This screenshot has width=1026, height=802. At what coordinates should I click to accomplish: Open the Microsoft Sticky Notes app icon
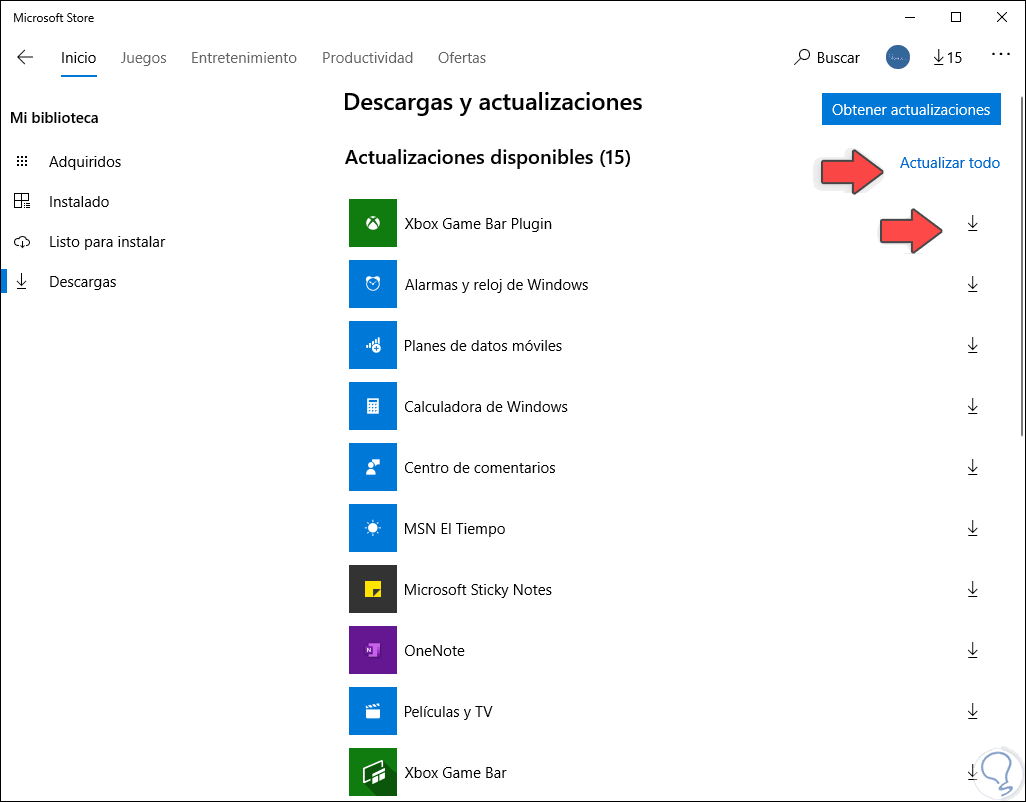(x=372, y=589)
